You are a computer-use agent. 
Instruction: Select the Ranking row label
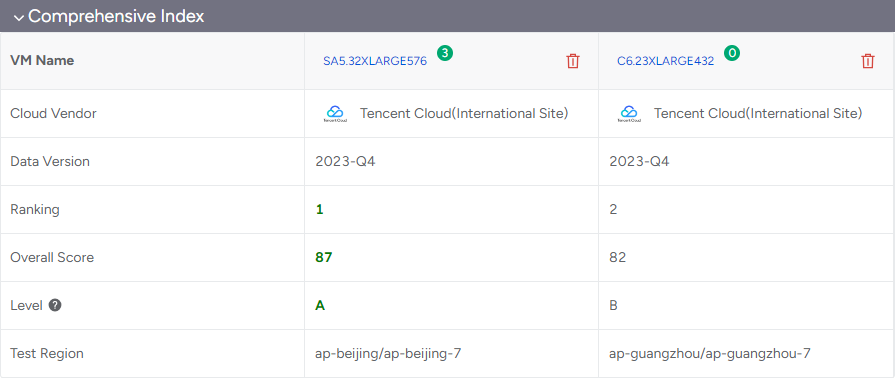click(35, 210)
